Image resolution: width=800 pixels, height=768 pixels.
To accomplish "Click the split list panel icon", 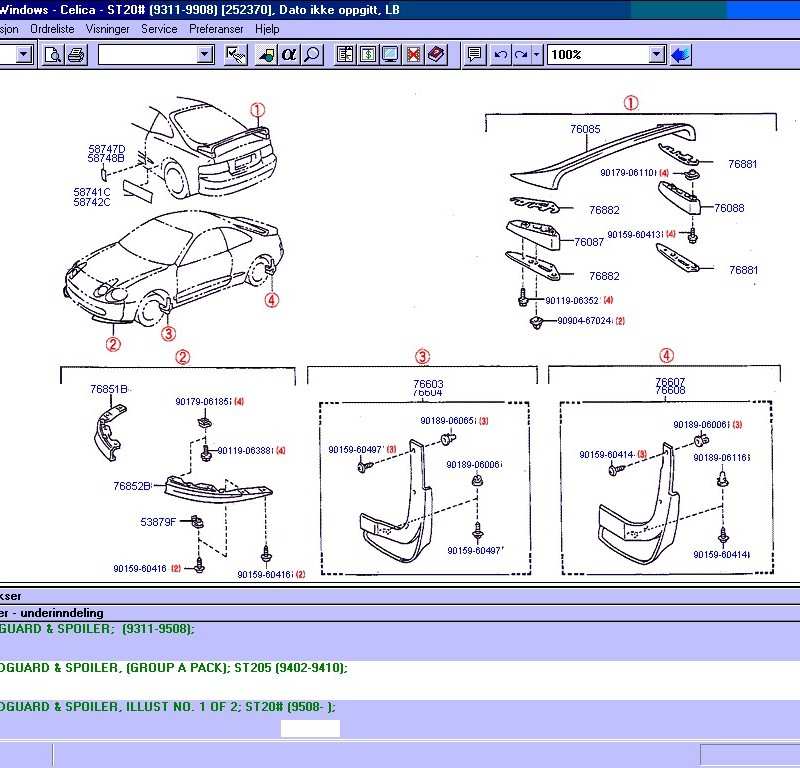I will tap(345, 55).
